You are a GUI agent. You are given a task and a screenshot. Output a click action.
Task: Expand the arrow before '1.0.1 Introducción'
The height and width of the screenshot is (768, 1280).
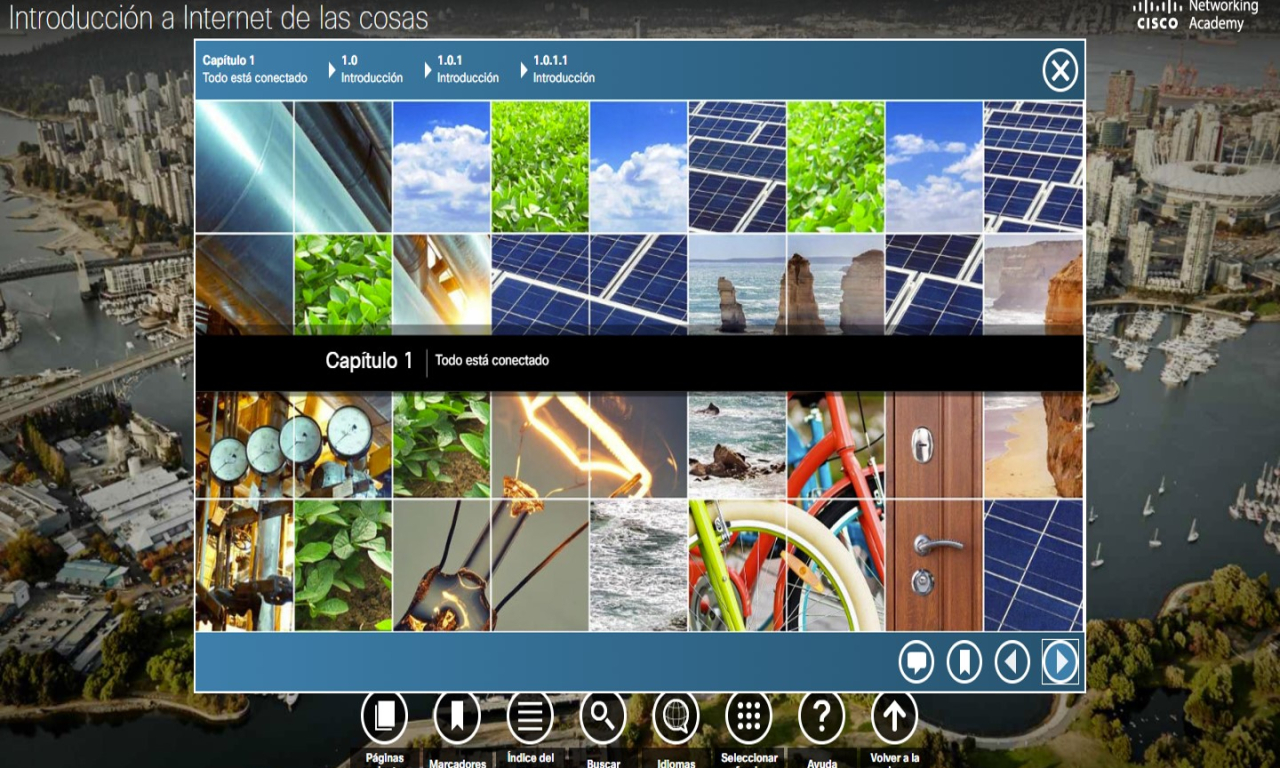(428, 70)
